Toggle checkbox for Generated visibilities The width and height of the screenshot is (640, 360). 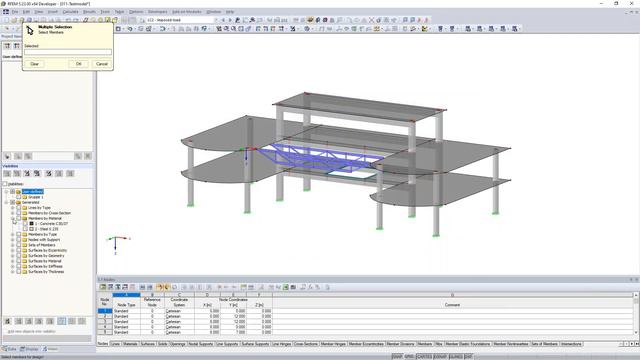click(x=13, y=202)
